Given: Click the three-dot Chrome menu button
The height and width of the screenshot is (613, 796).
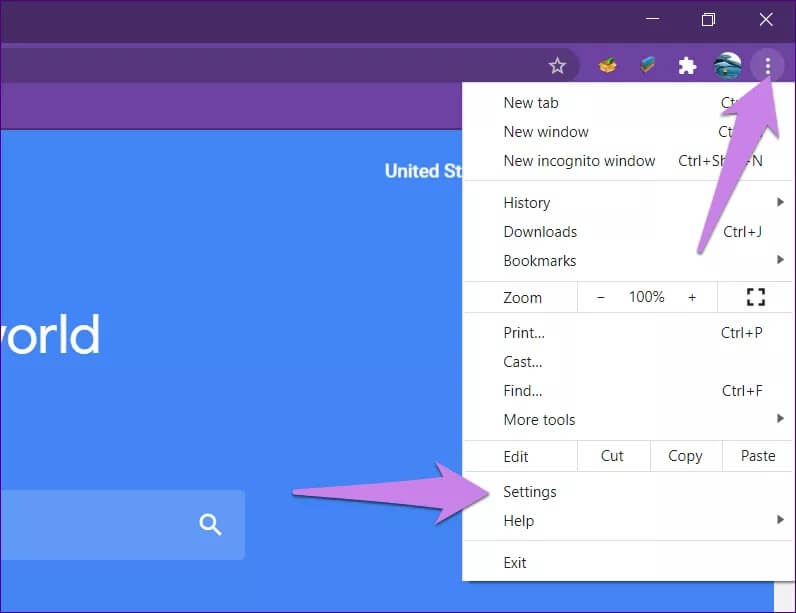Looking at the screenshot, I should pos(767,66).
